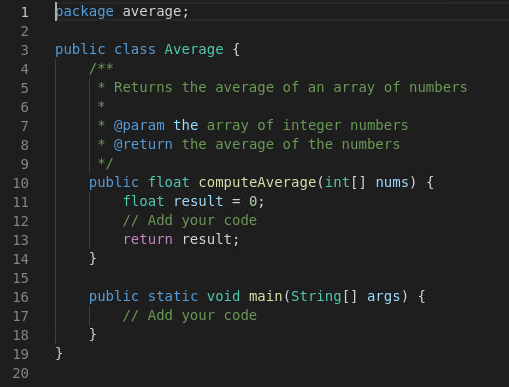Click the closing brace on line 14
509x387 pixels.
[x=93, y=258]
